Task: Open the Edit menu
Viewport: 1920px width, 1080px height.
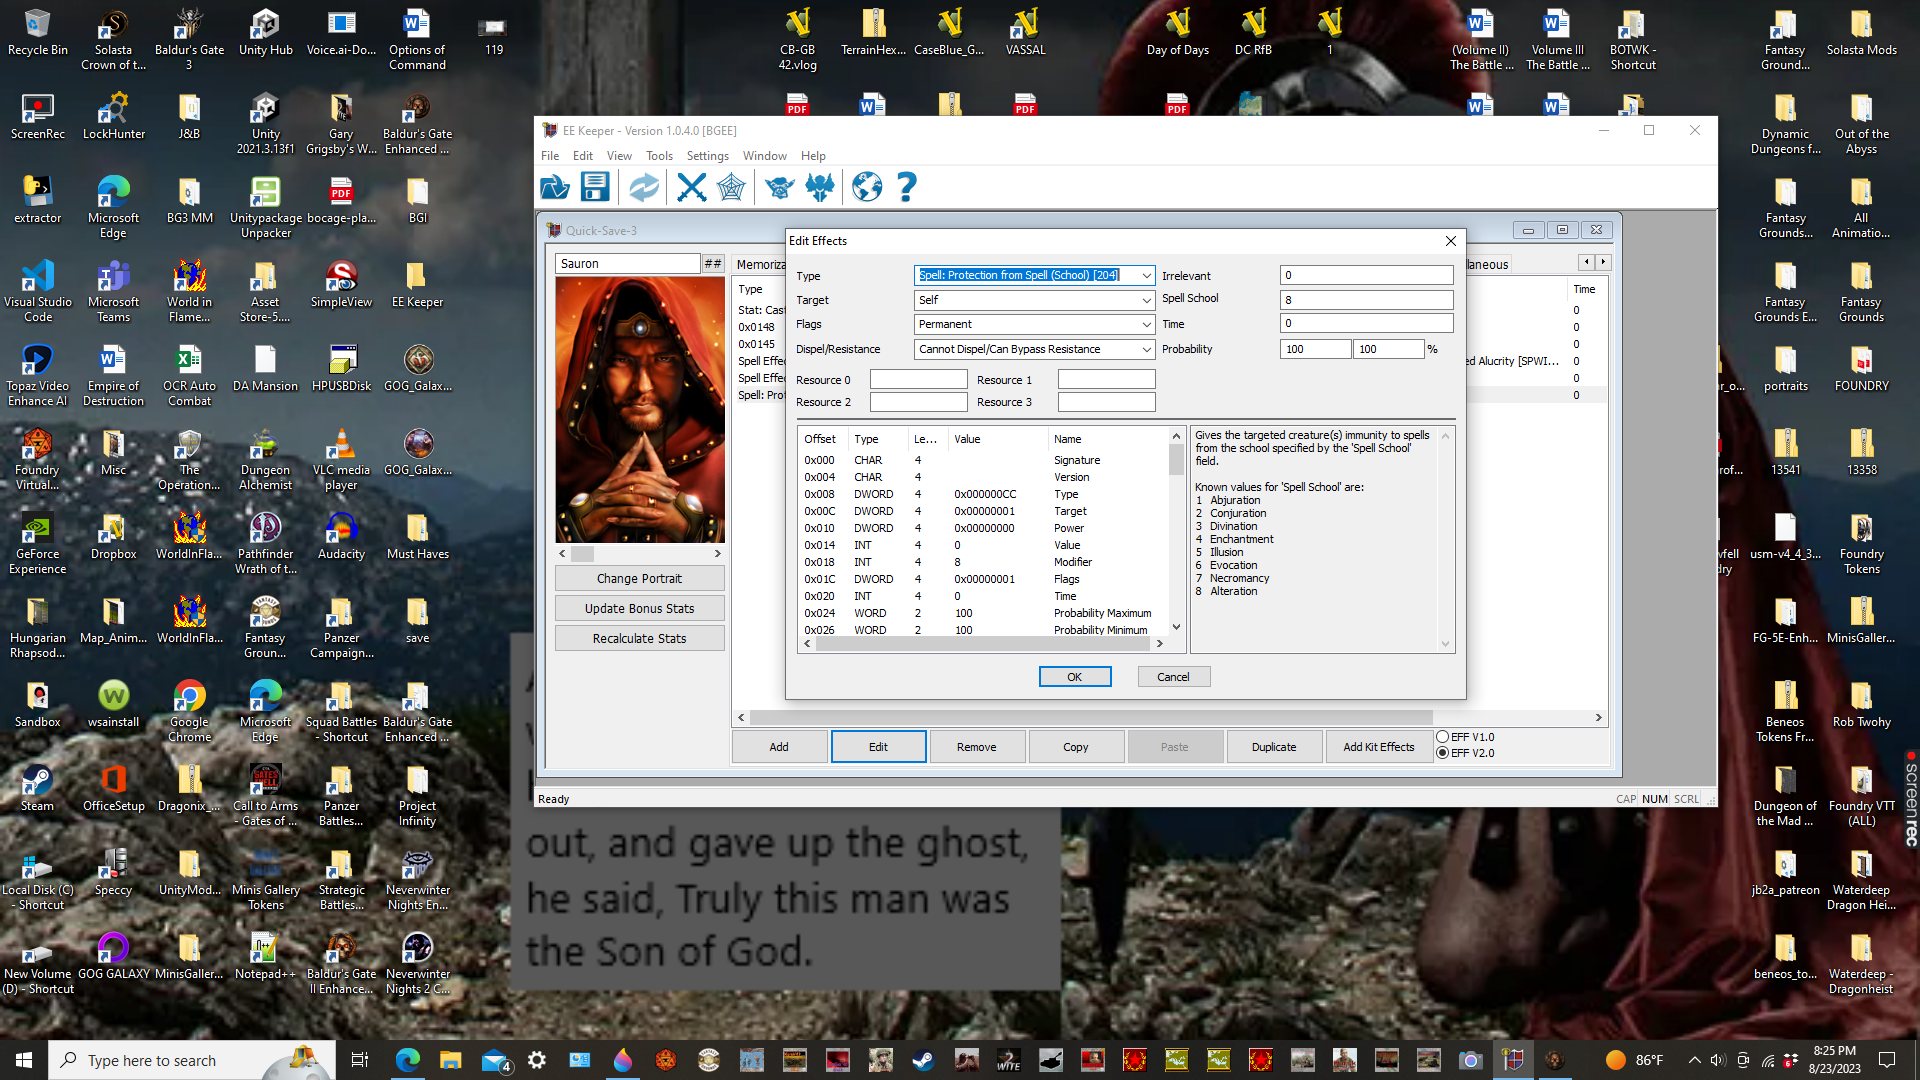Action: (x=583, y=156)
